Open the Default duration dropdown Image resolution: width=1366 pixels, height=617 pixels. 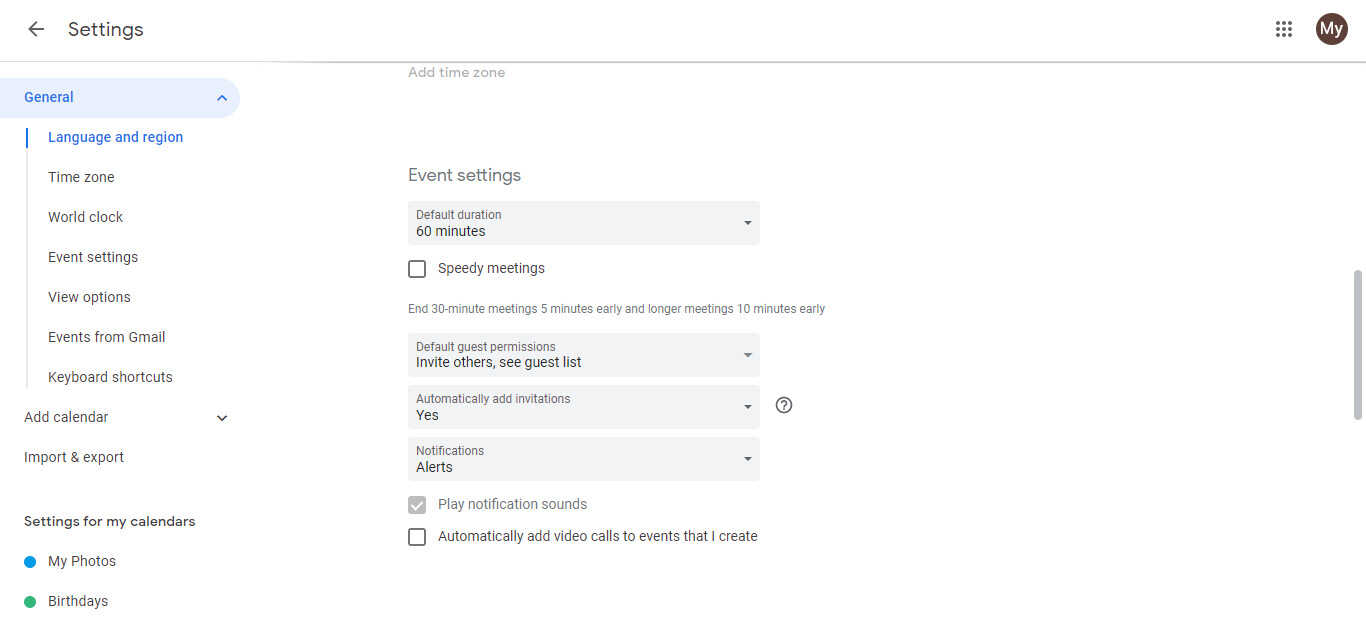(584, 223)
